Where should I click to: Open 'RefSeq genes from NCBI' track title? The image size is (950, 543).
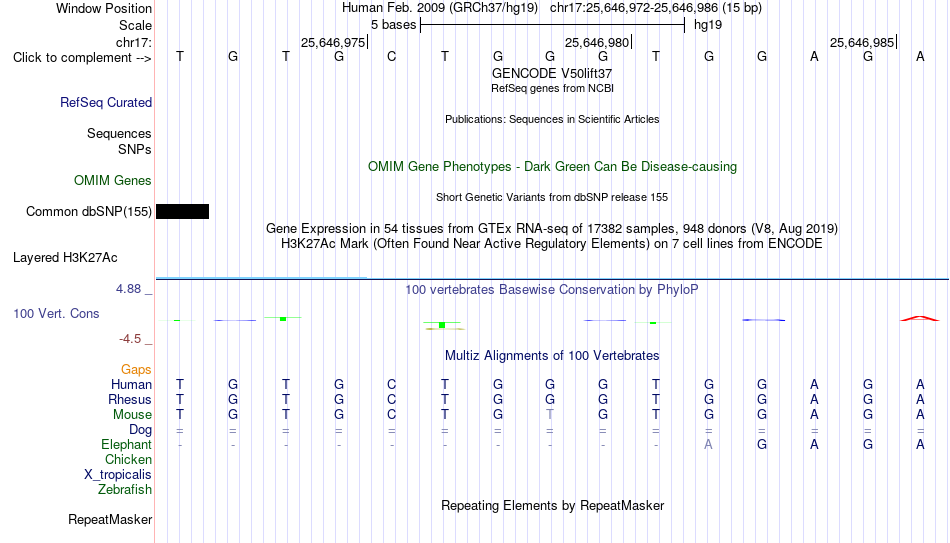coord(553,88)
